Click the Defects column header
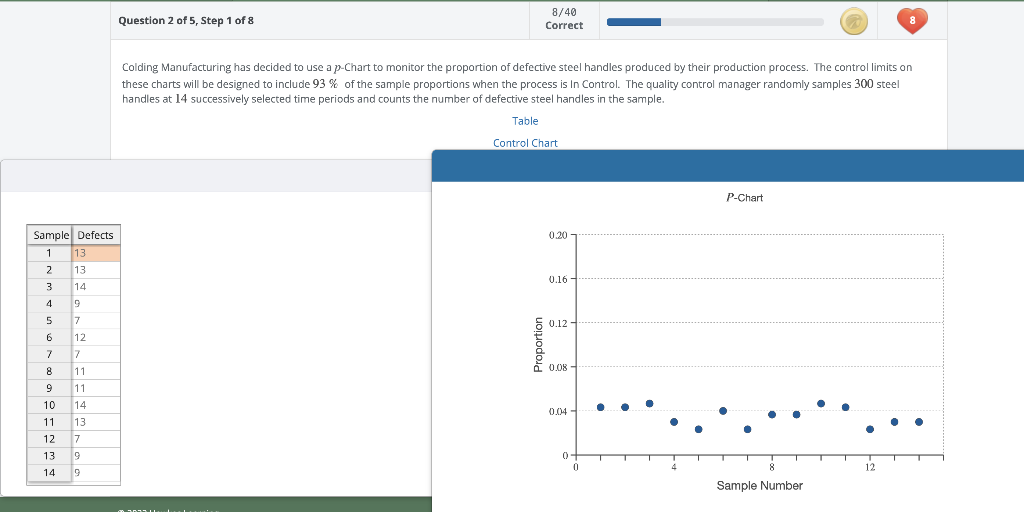 coord(96,235)
